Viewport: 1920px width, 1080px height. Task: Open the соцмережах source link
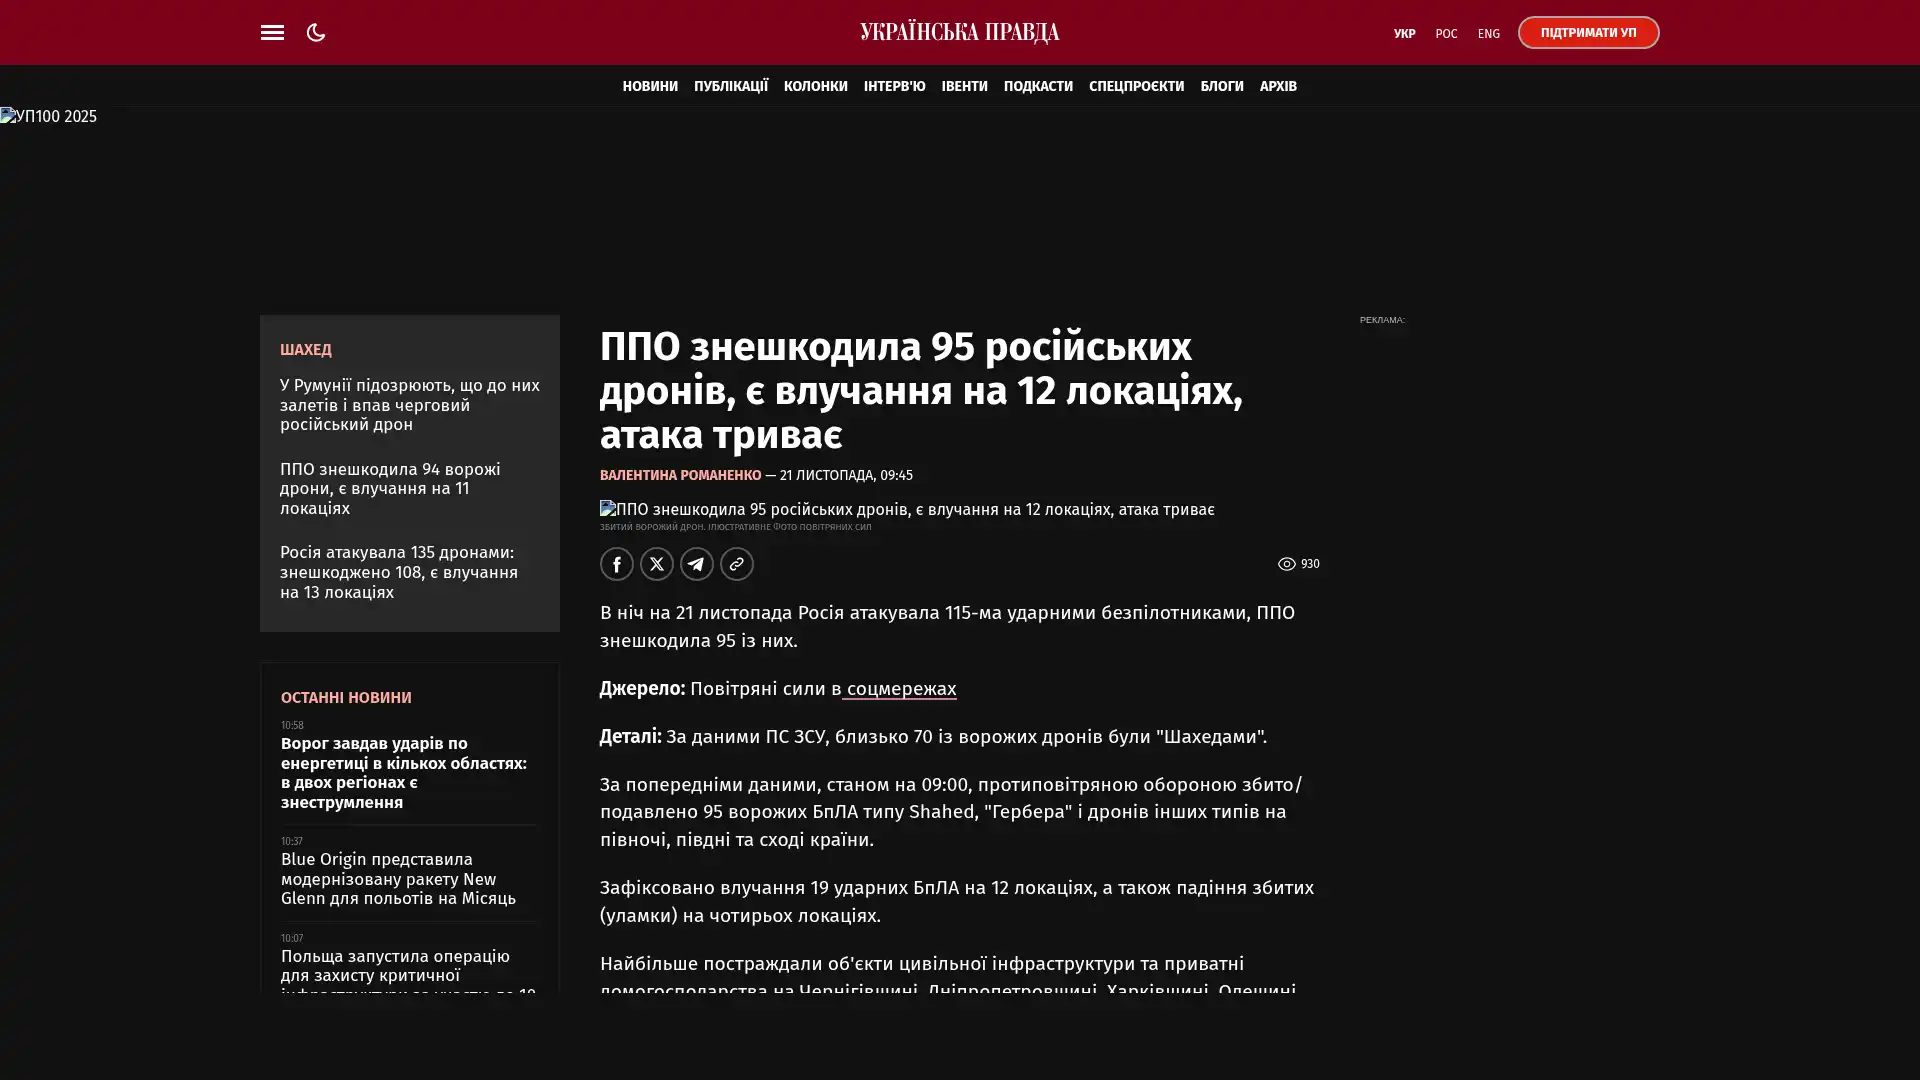pos(900,689)
